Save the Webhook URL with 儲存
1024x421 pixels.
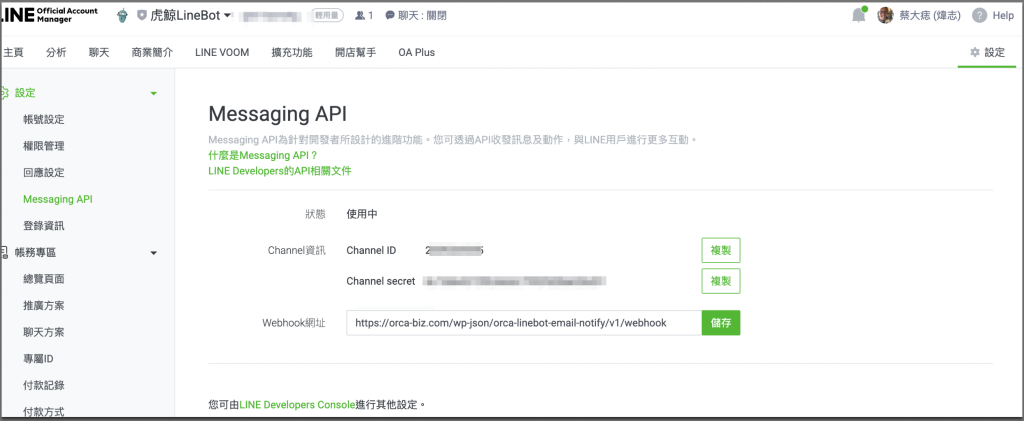coord(720,323)
